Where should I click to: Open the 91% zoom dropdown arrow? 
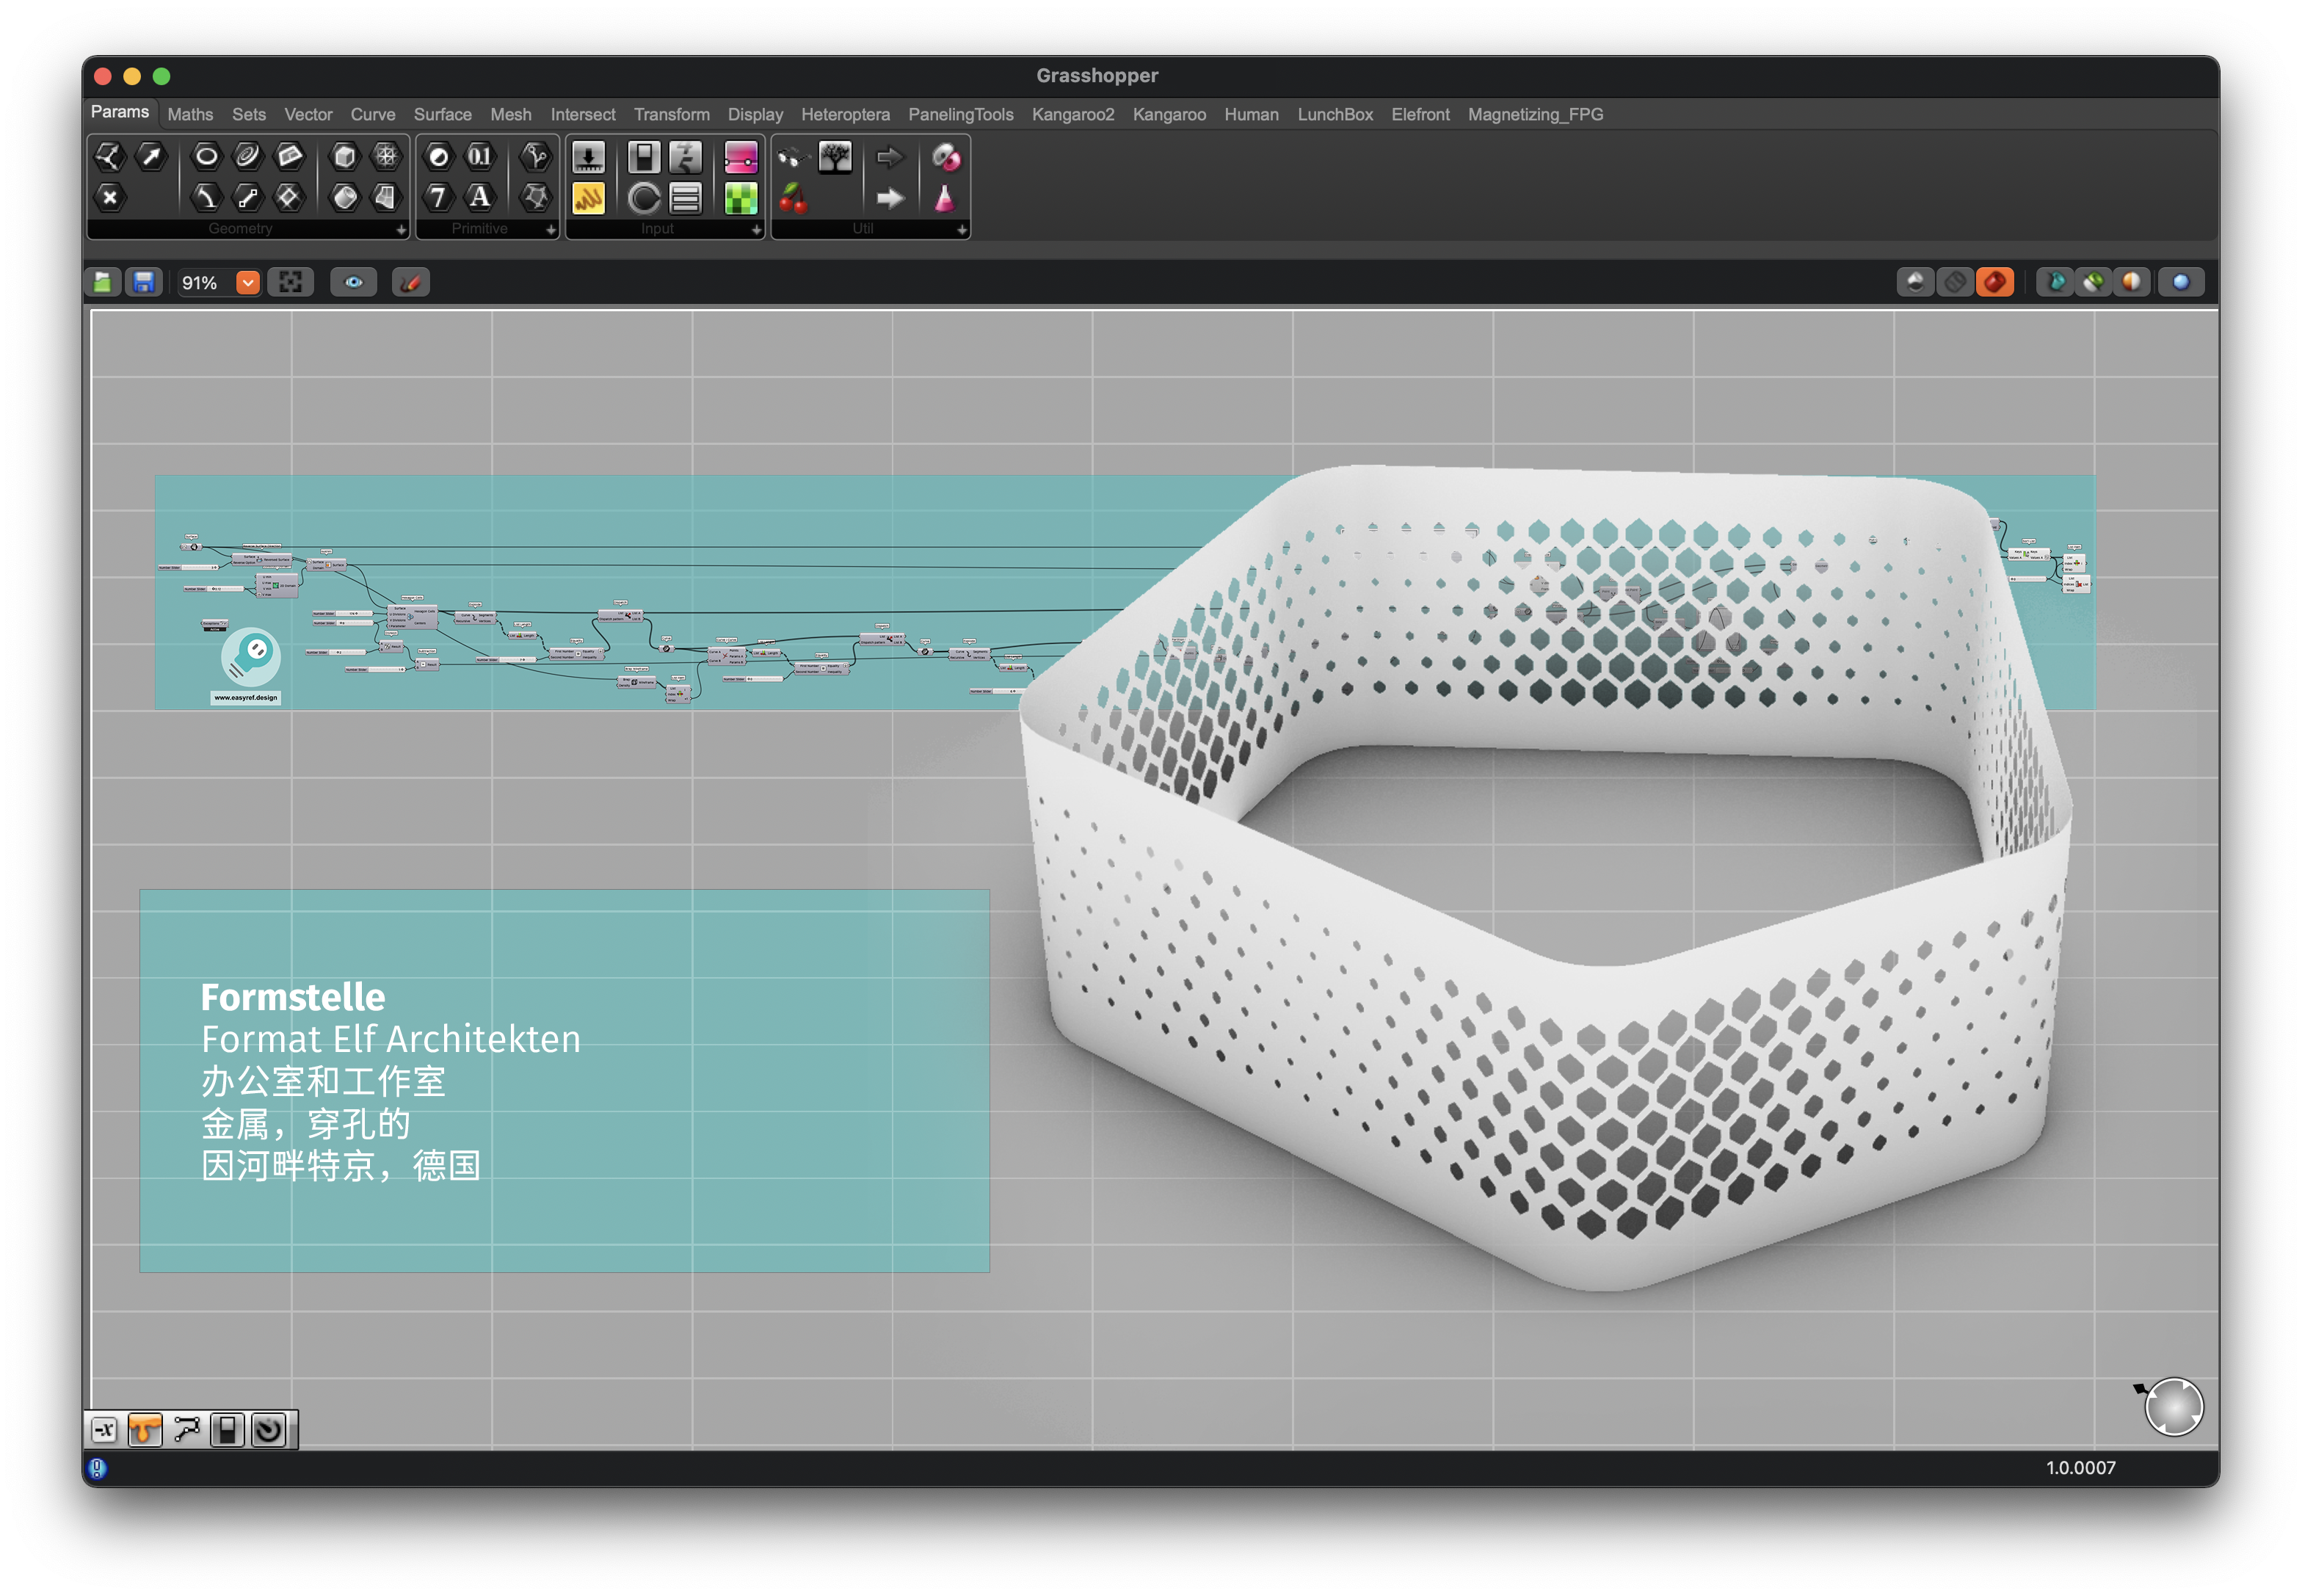[x=248, y=283]
